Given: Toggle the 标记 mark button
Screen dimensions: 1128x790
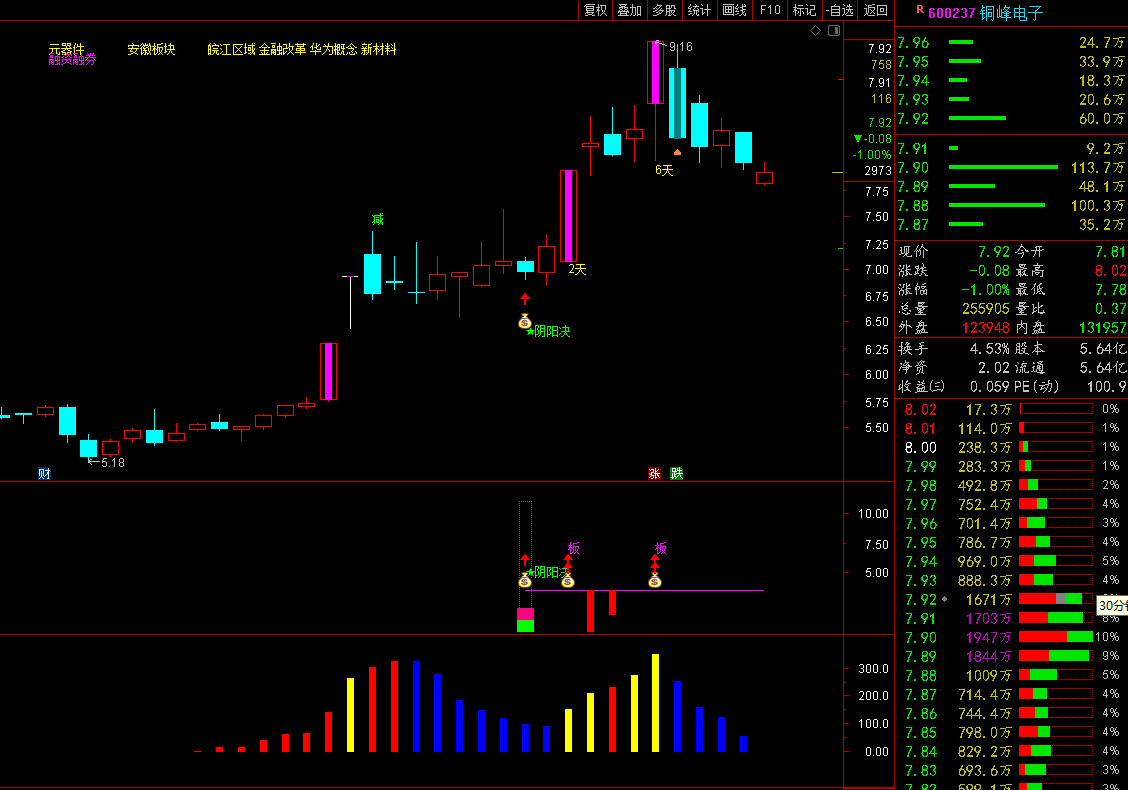Looking at the screenshot, I should 804,10.
